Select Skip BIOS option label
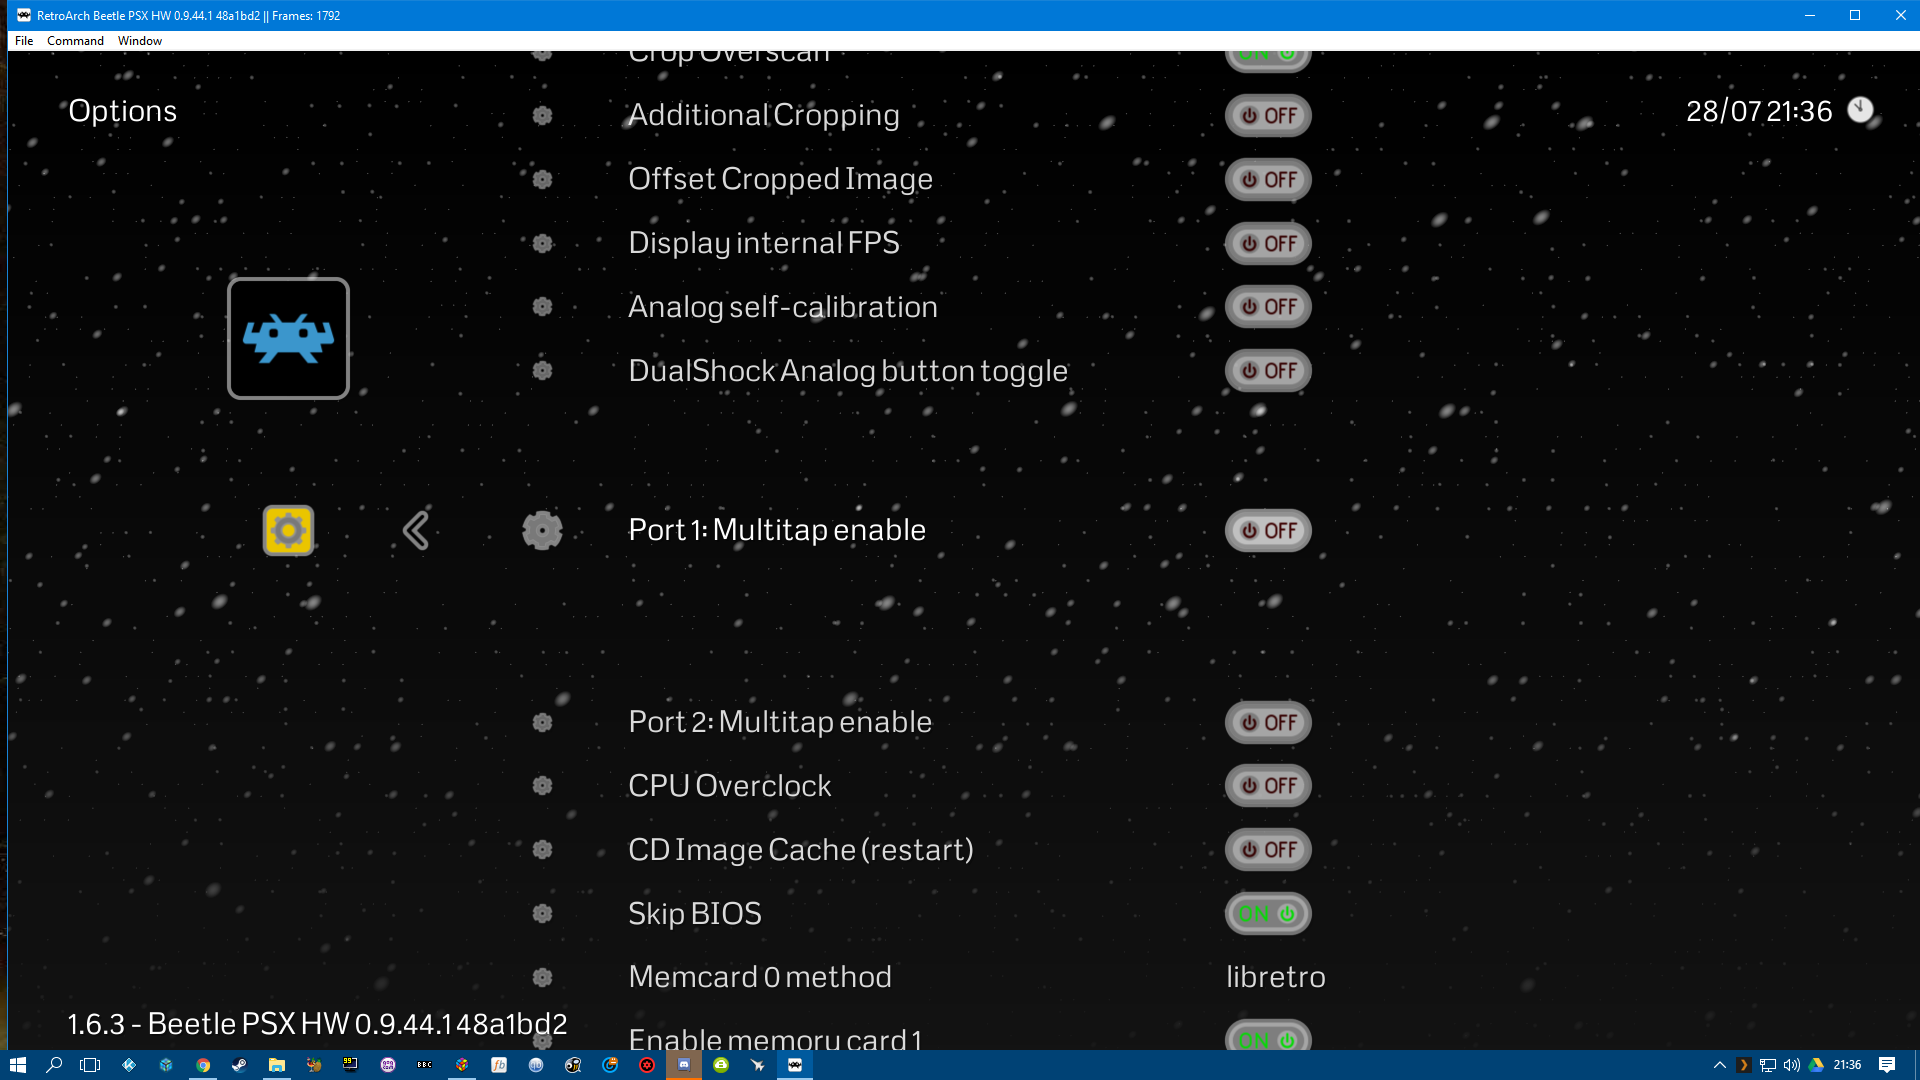Viewport: 1920px width, 1080px height. click(x=695, y=913)
